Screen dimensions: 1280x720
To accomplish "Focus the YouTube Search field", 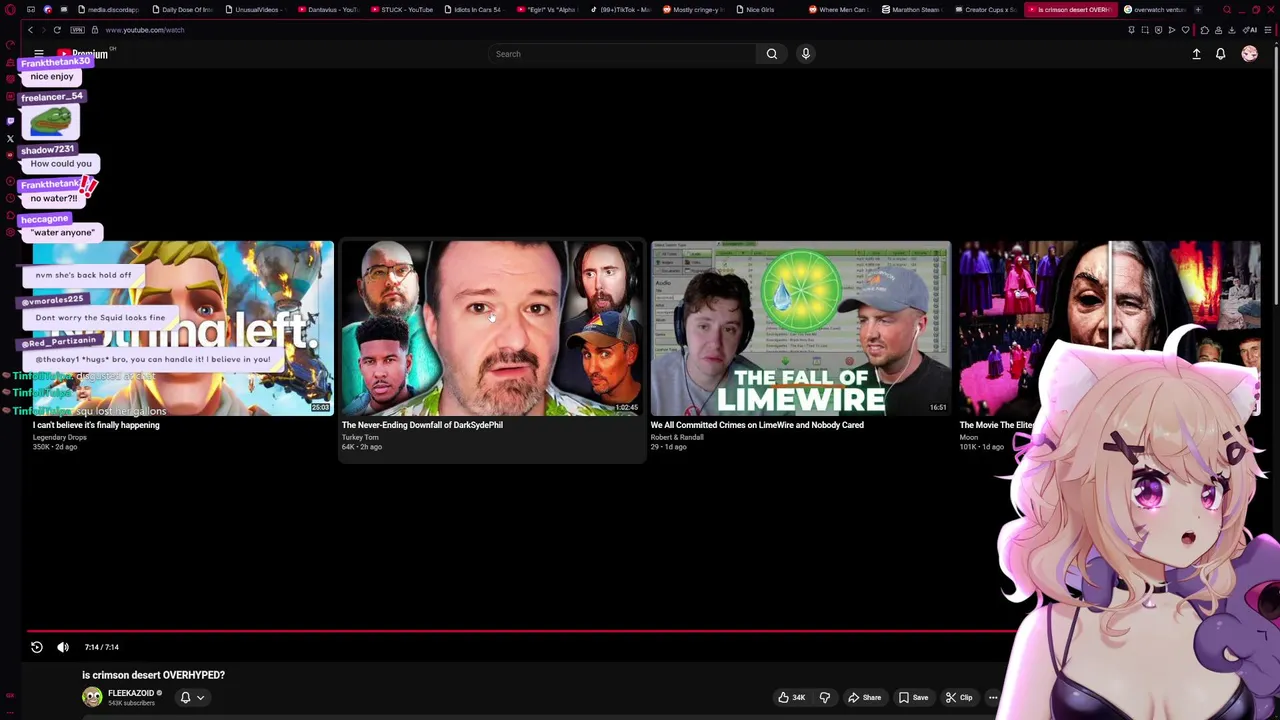I will tap(623, 54).
